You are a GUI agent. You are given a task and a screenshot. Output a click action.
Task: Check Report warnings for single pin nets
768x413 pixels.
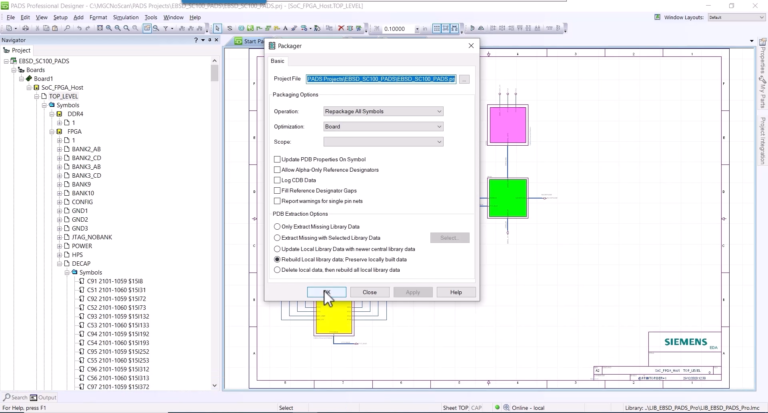click(277, 201)
